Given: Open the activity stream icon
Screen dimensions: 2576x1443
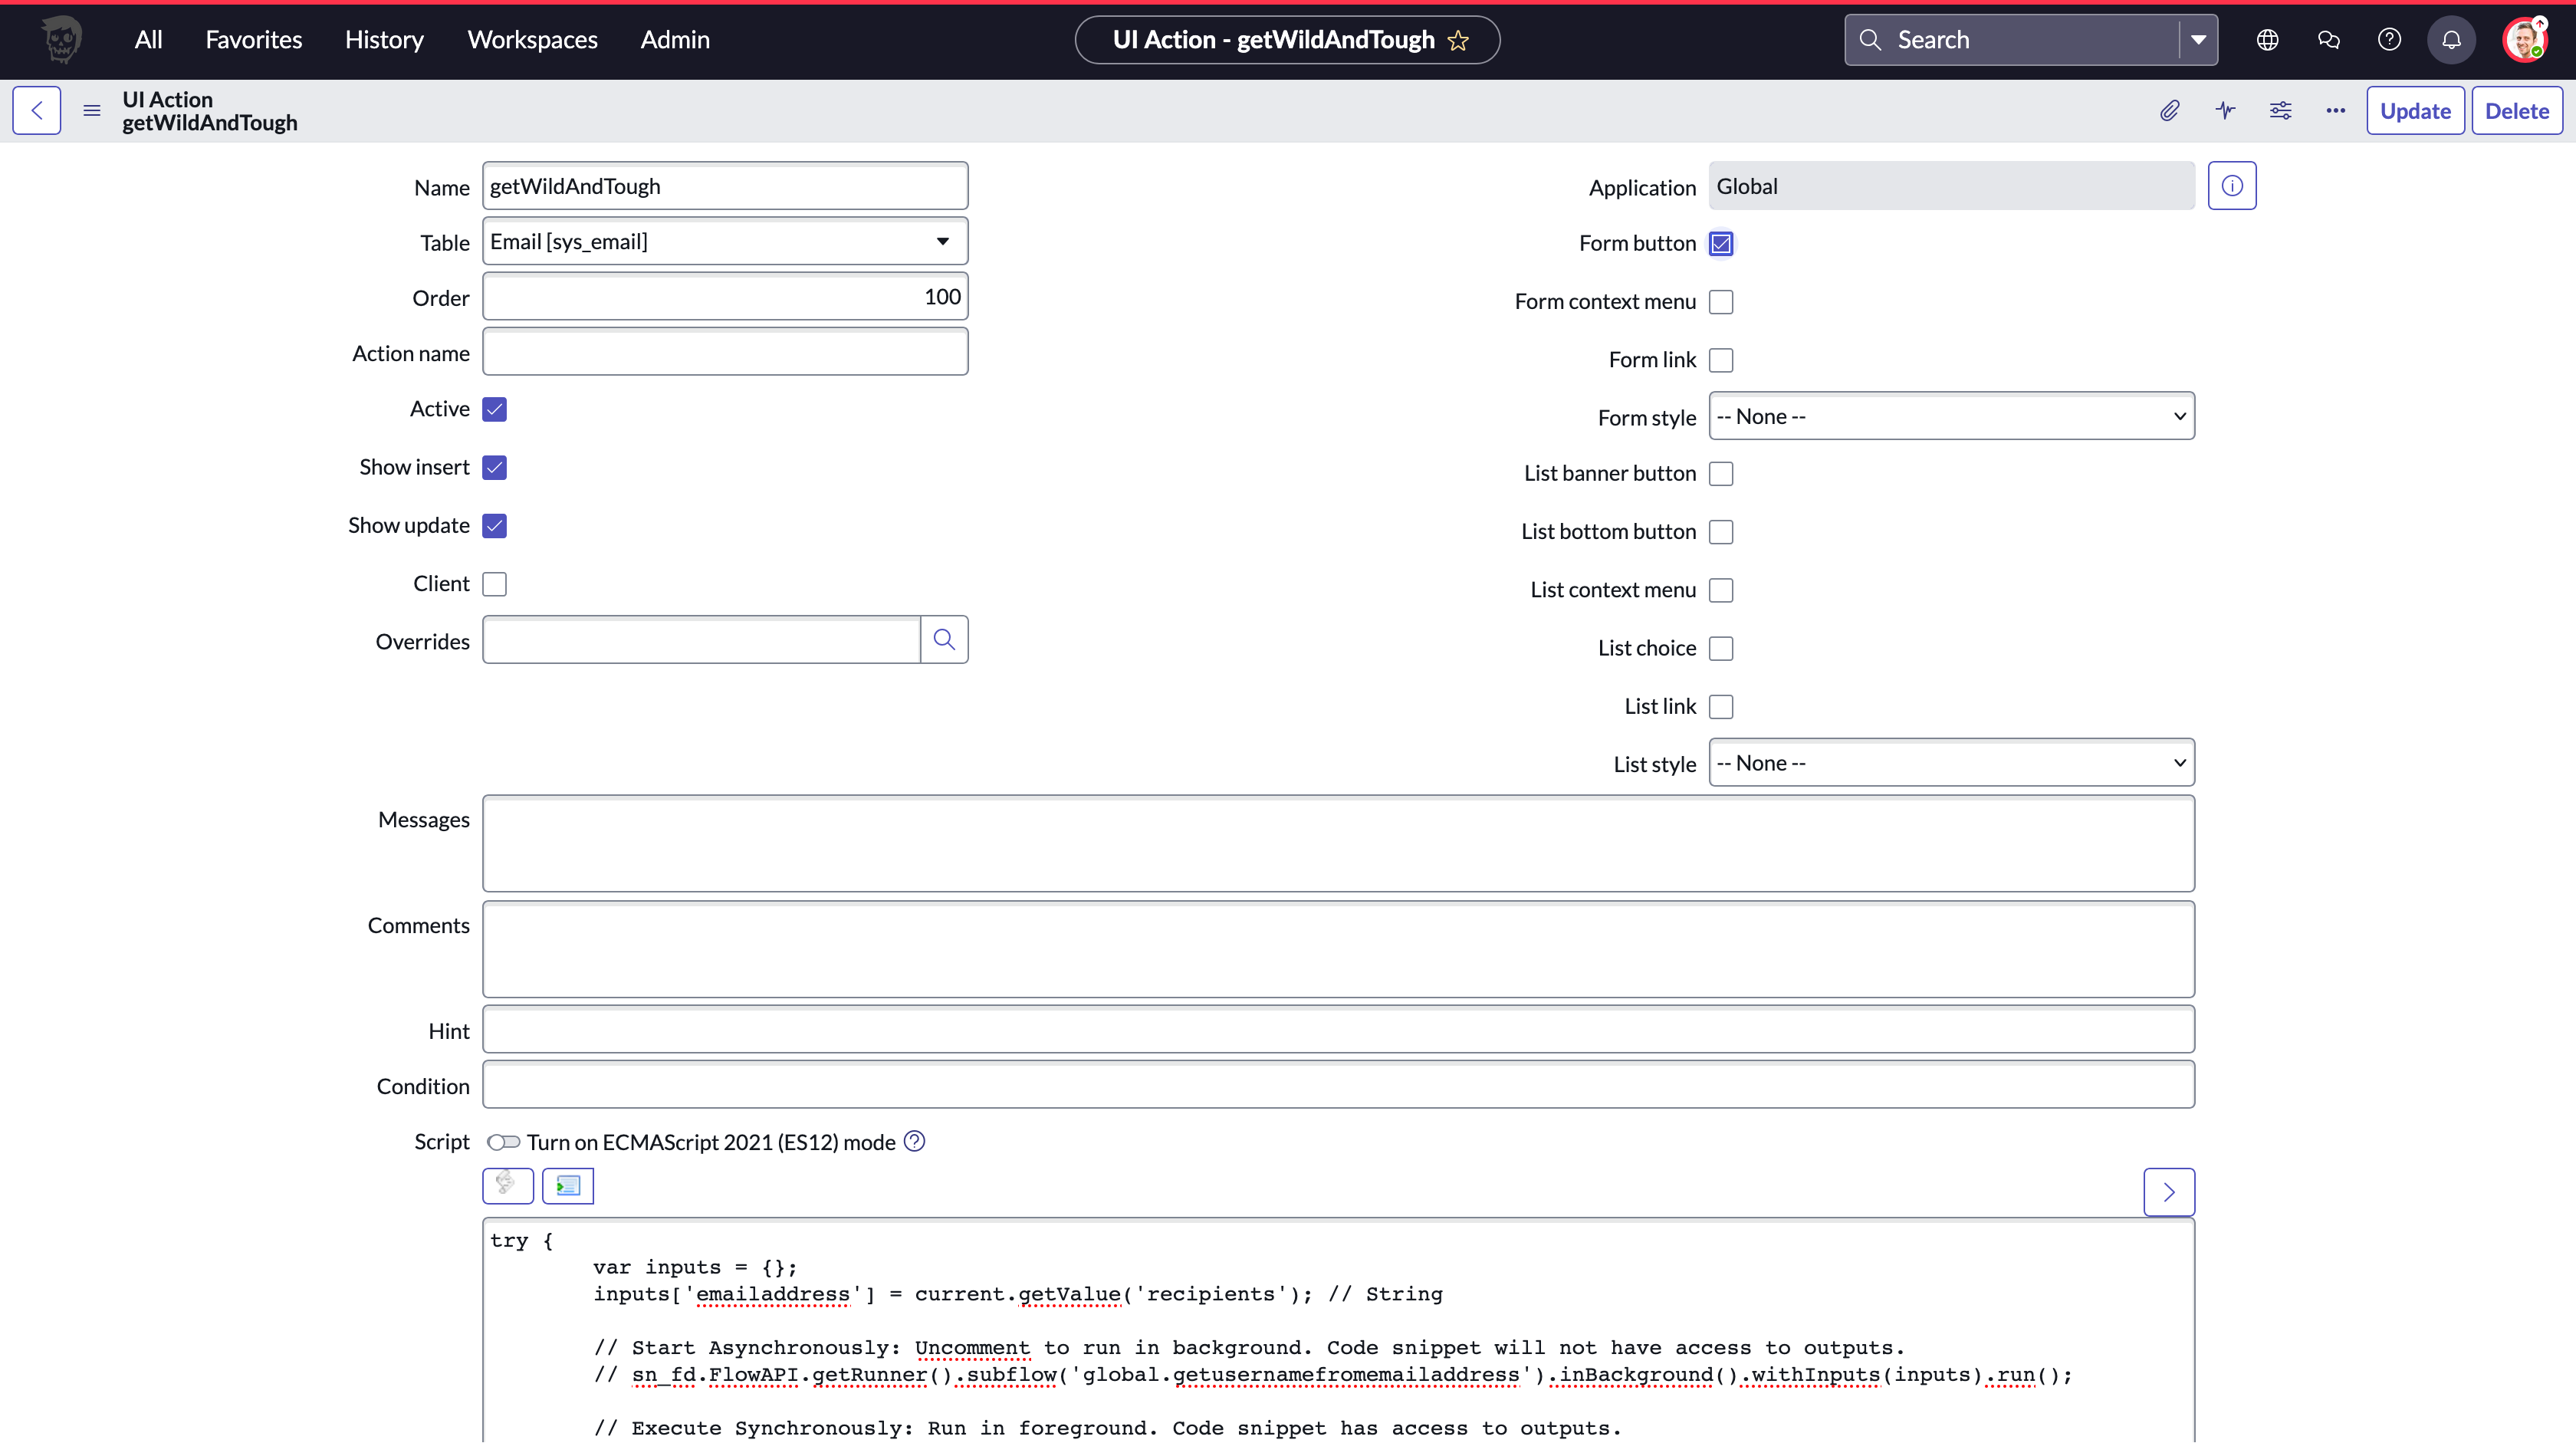Looking at the screenshot, I should [x=2225, y=110].
